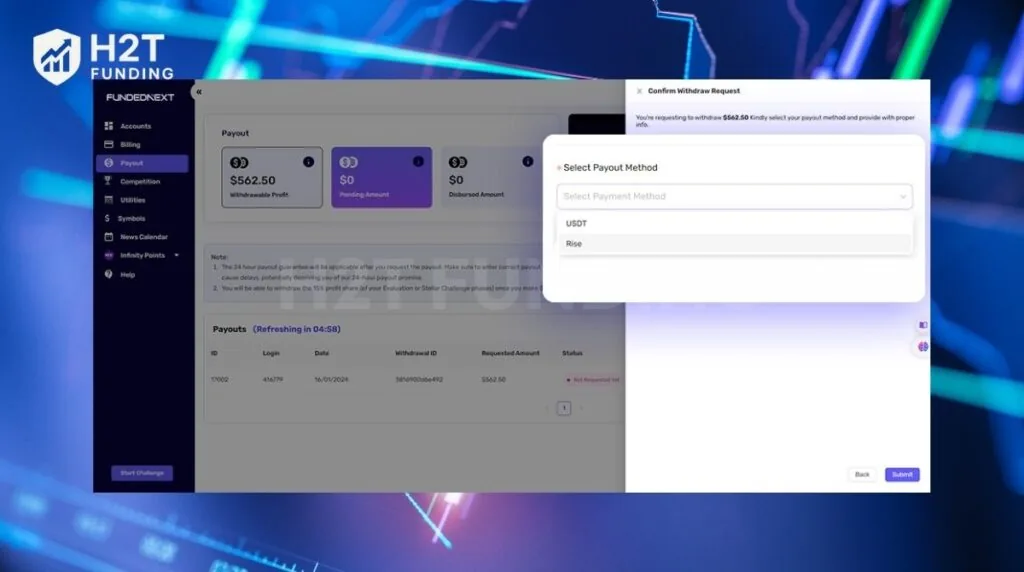The width and height of the screenshot is (1024, 572).
Task: Click the News Calendar icon
Action: [x=108, y=236]
